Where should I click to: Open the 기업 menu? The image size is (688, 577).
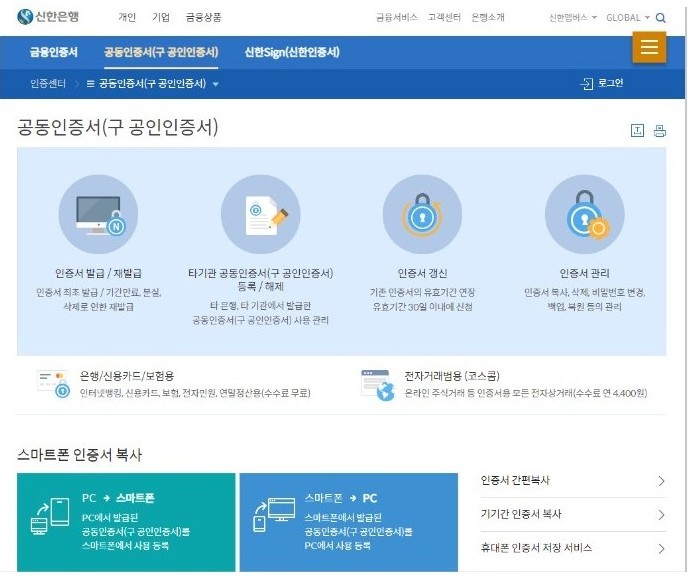click(161, 17)
